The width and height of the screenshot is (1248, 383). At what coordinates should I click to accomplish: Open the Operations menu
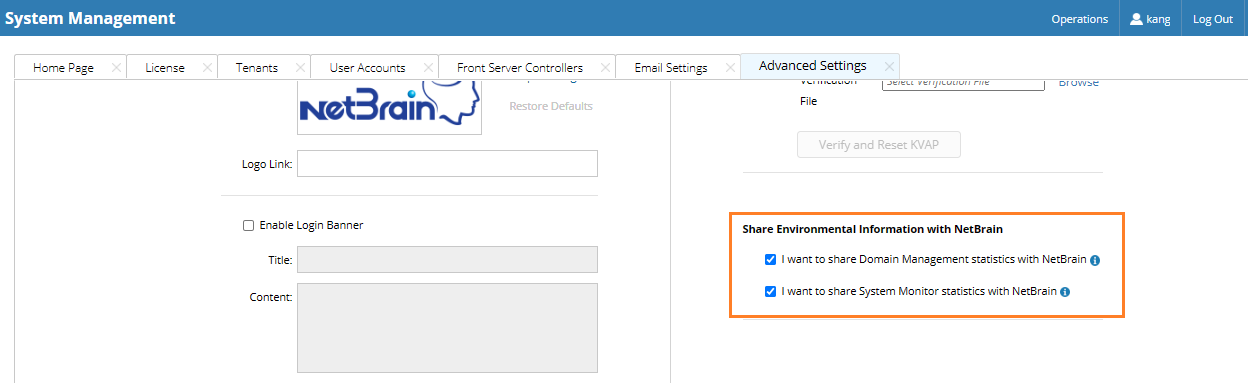click(x=1079, y=19)
